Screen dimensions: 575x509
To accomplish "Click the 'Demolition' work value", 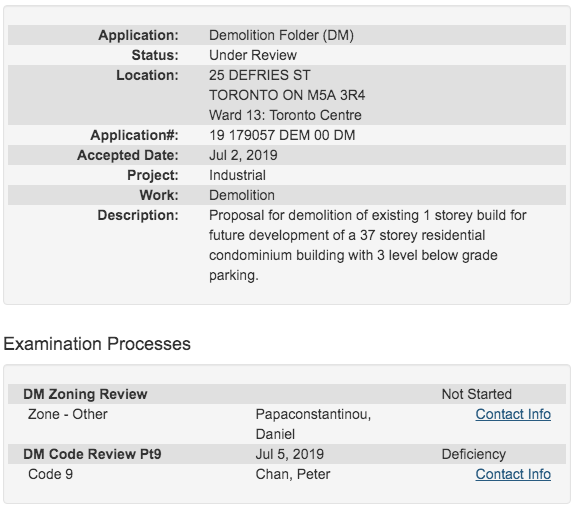I will coord(242,195).
